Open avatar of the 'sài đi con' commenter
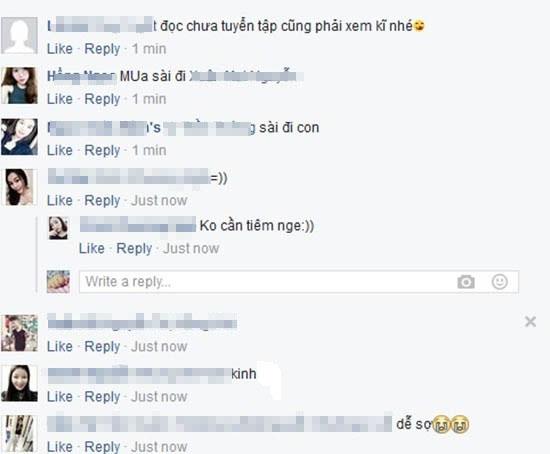 coord(19,137)
